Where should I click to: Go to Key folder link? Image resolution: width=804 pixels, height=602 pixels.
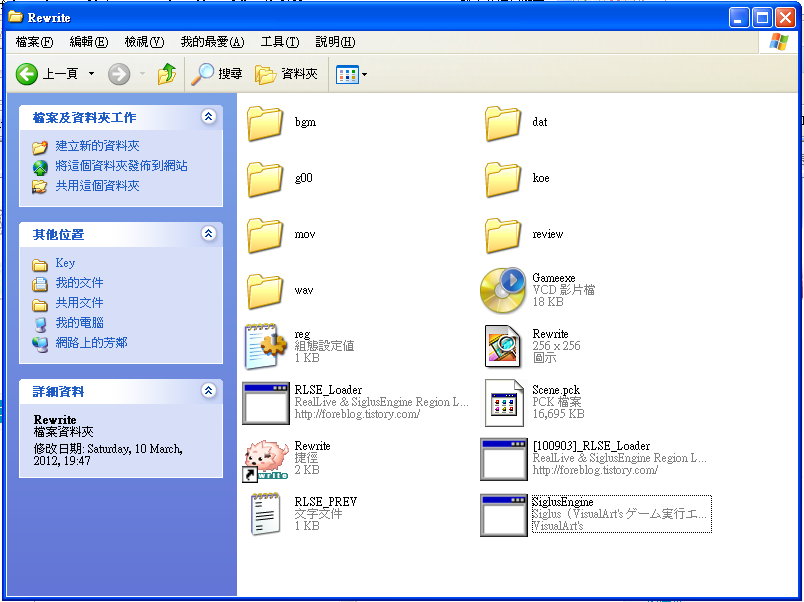(65, 263)
